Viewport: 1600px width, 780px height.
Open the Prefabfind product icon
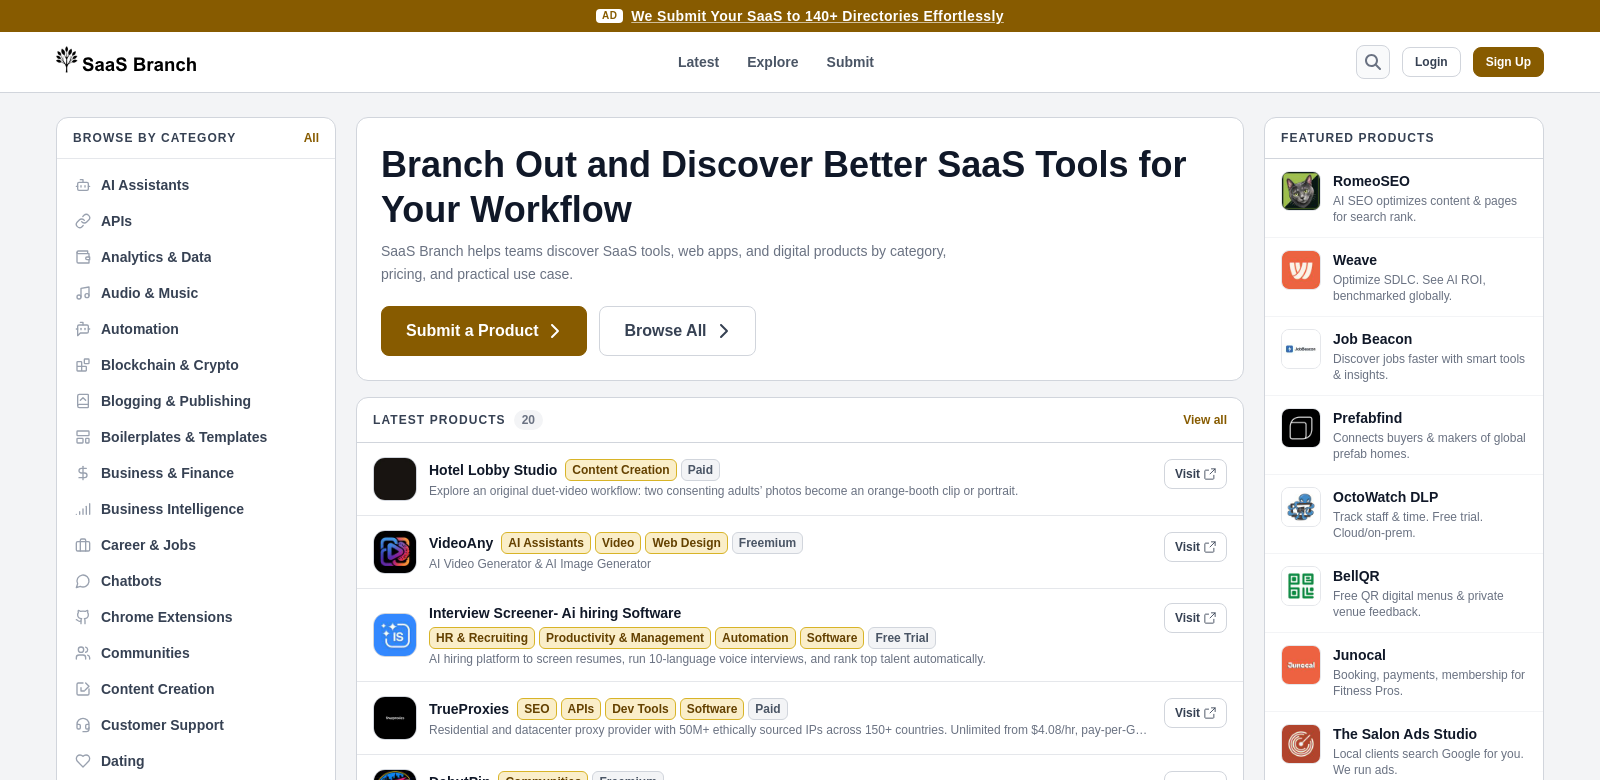pos(1301,428)
